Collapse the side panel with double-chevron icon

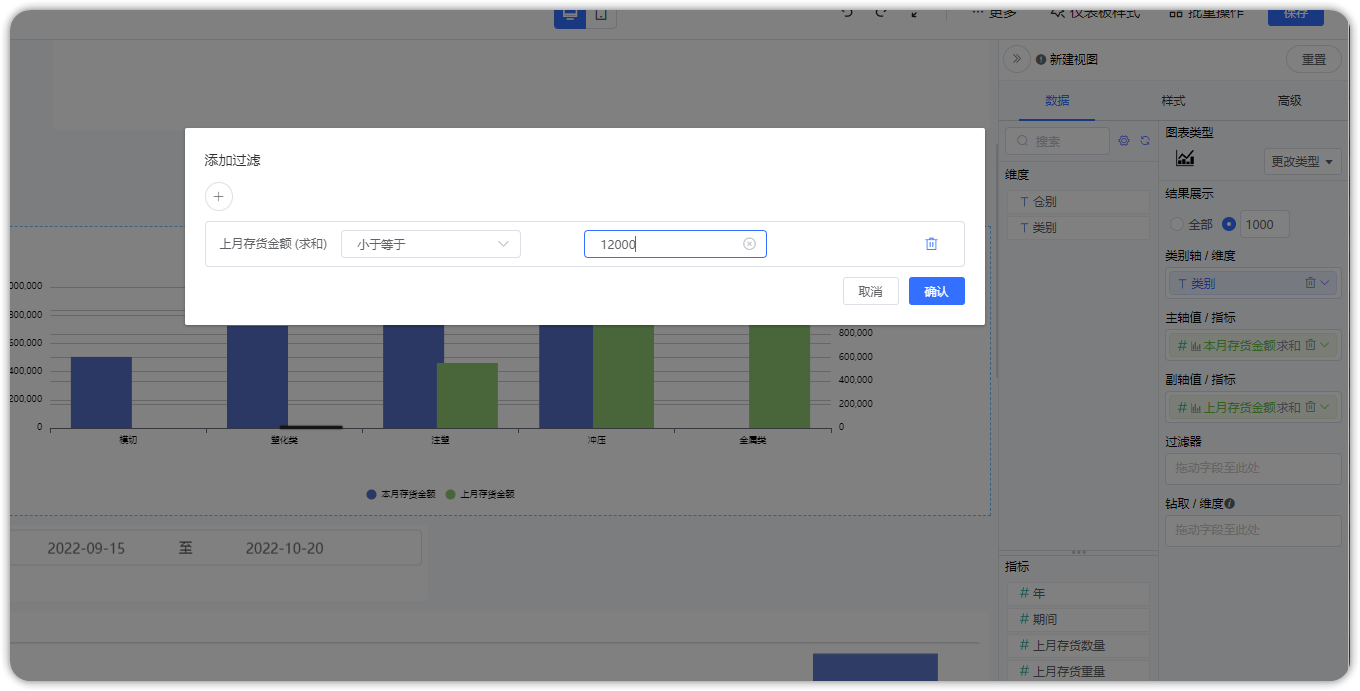click(1017, 59)
